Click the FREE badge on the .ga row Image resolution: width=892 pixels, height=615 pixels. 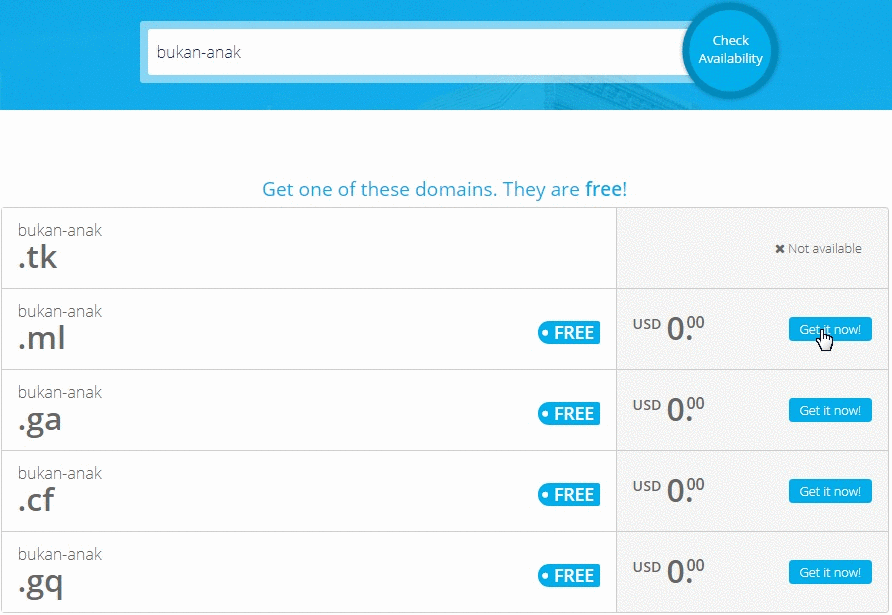(568, 413)
